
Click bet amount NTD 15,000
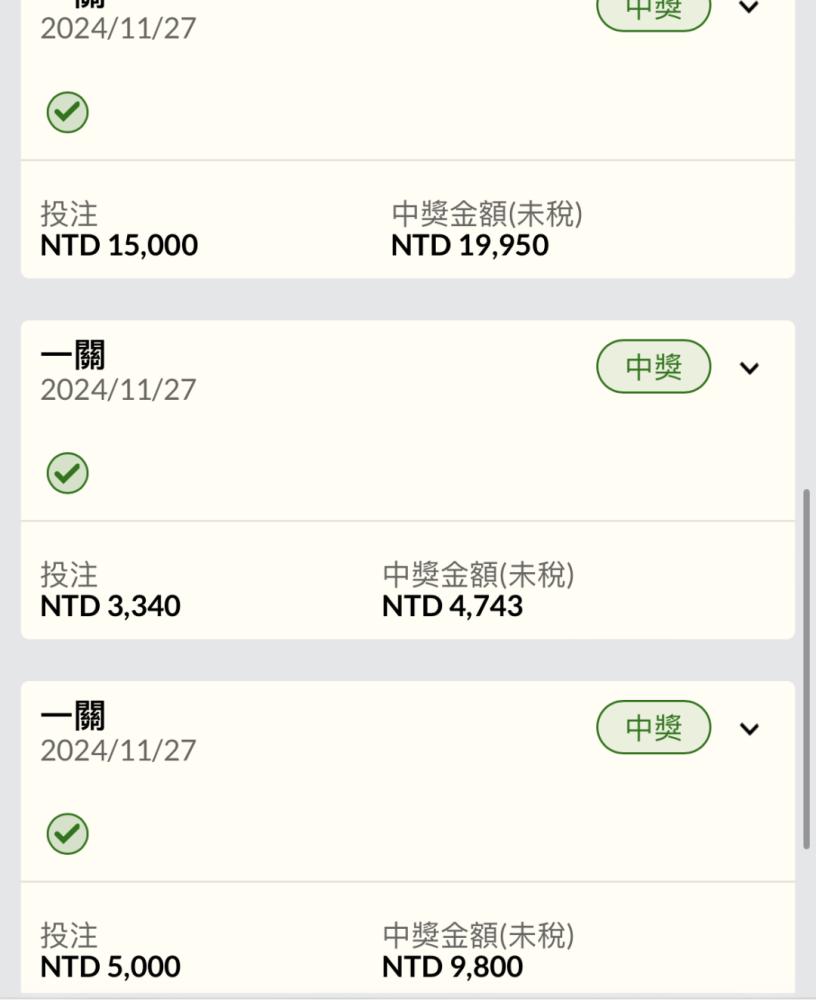point(119,246)
